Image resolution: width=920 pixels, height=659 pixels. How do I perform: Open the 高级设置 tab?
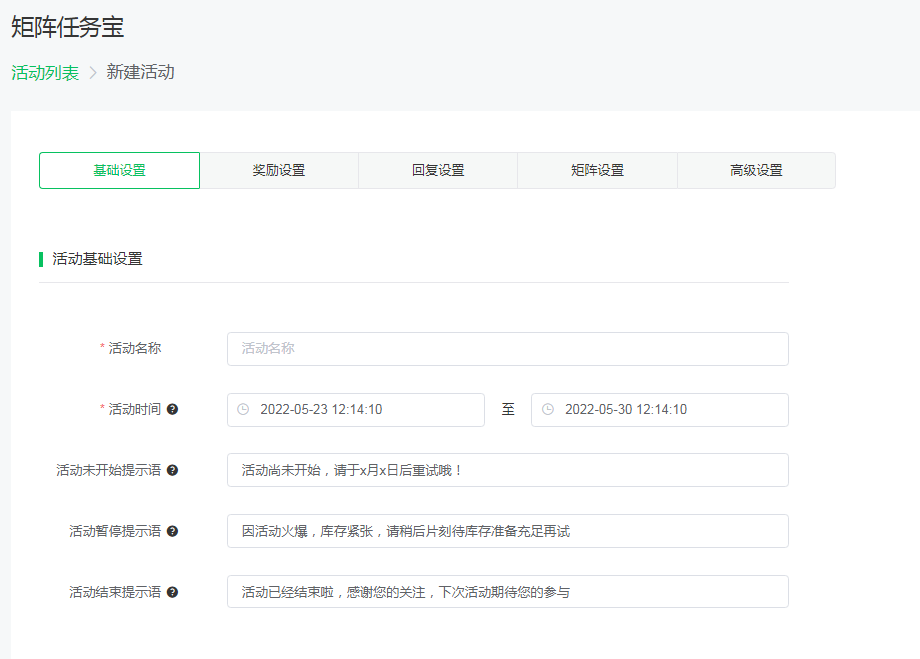[x=755, y=170]
